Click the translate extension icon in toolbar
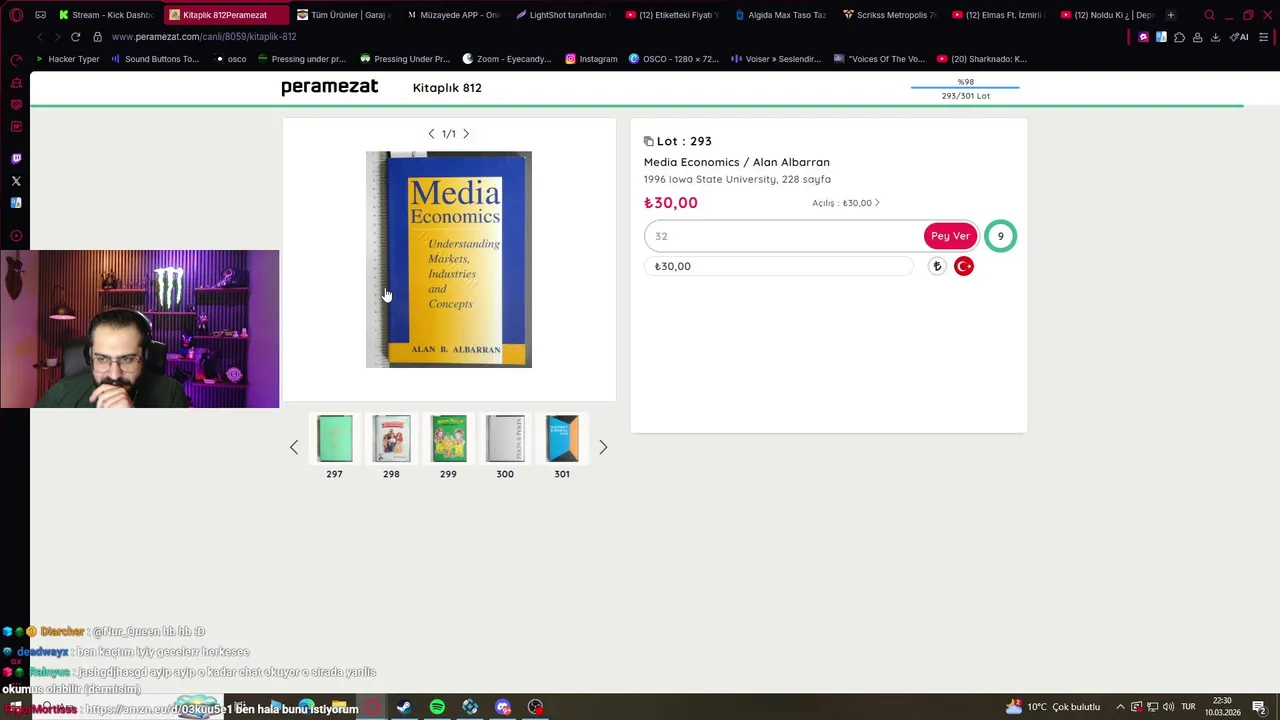Viewport: 1280px width, 720px height. click(x=1161, y=37)
